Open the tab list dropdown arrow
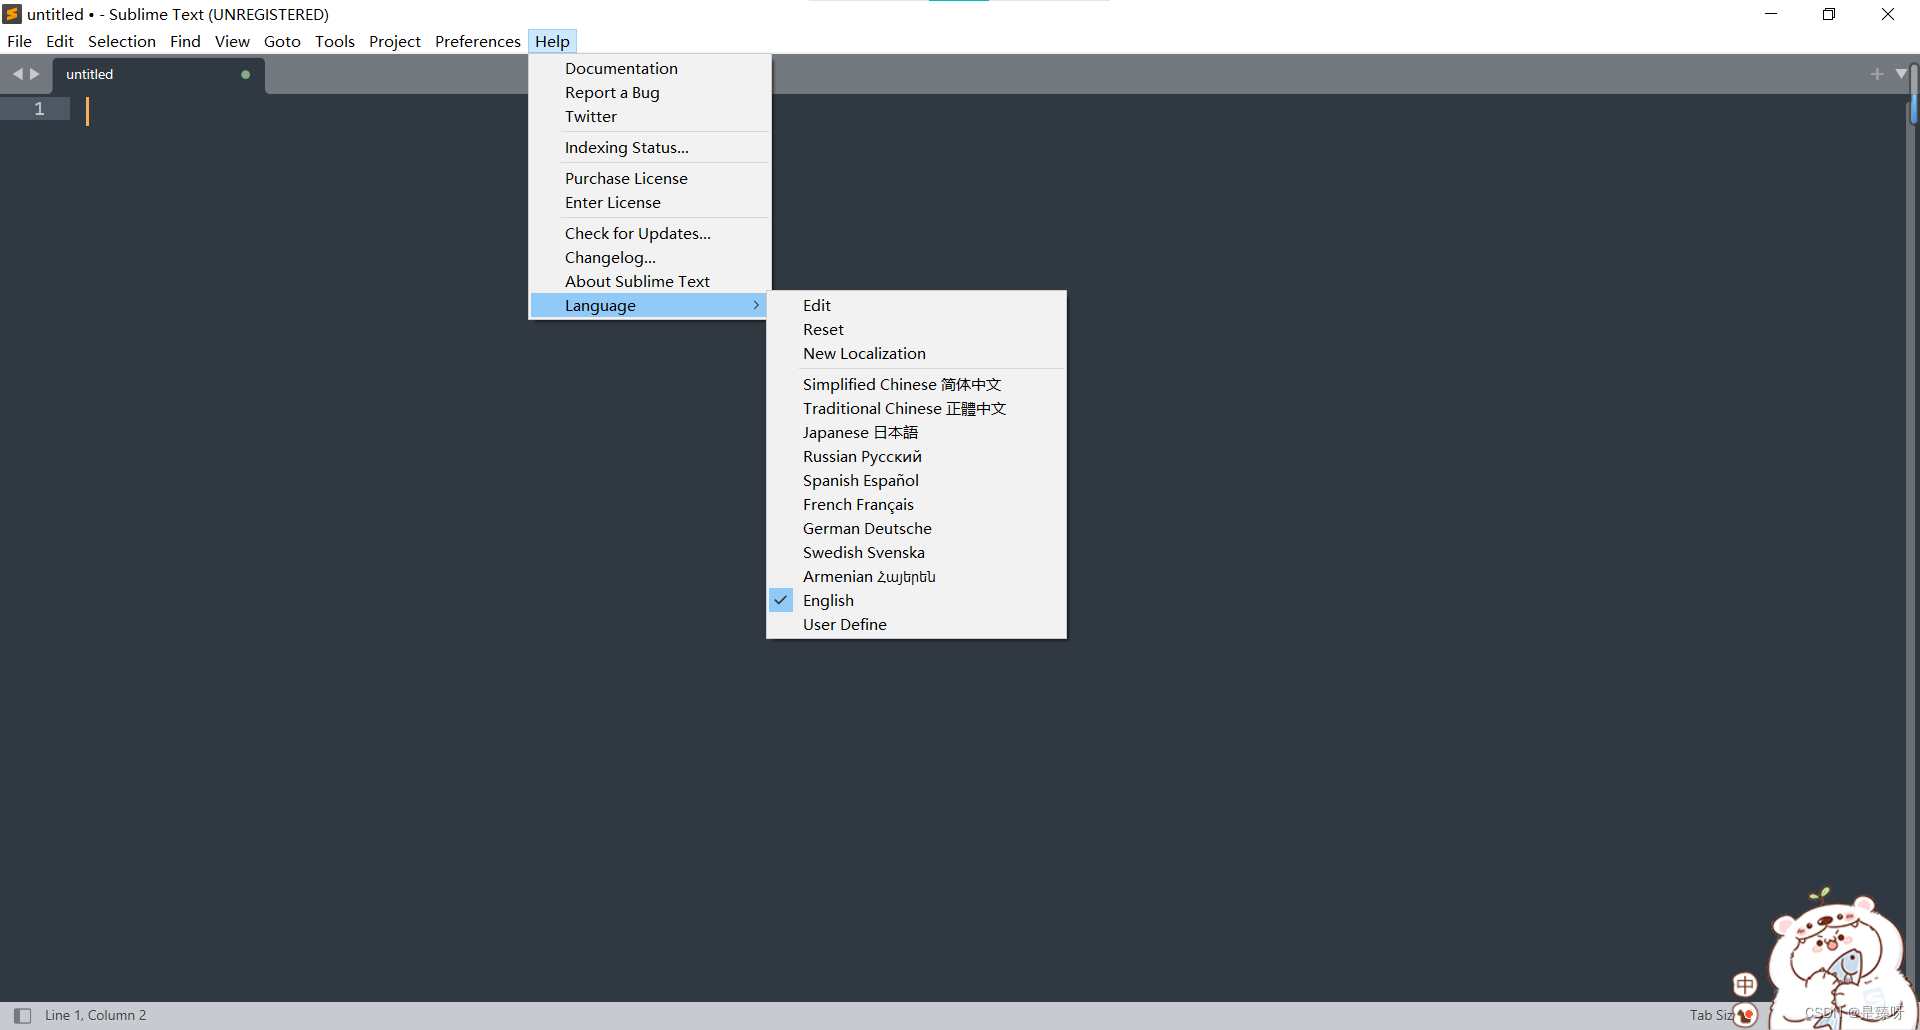 click(1901, 74)
